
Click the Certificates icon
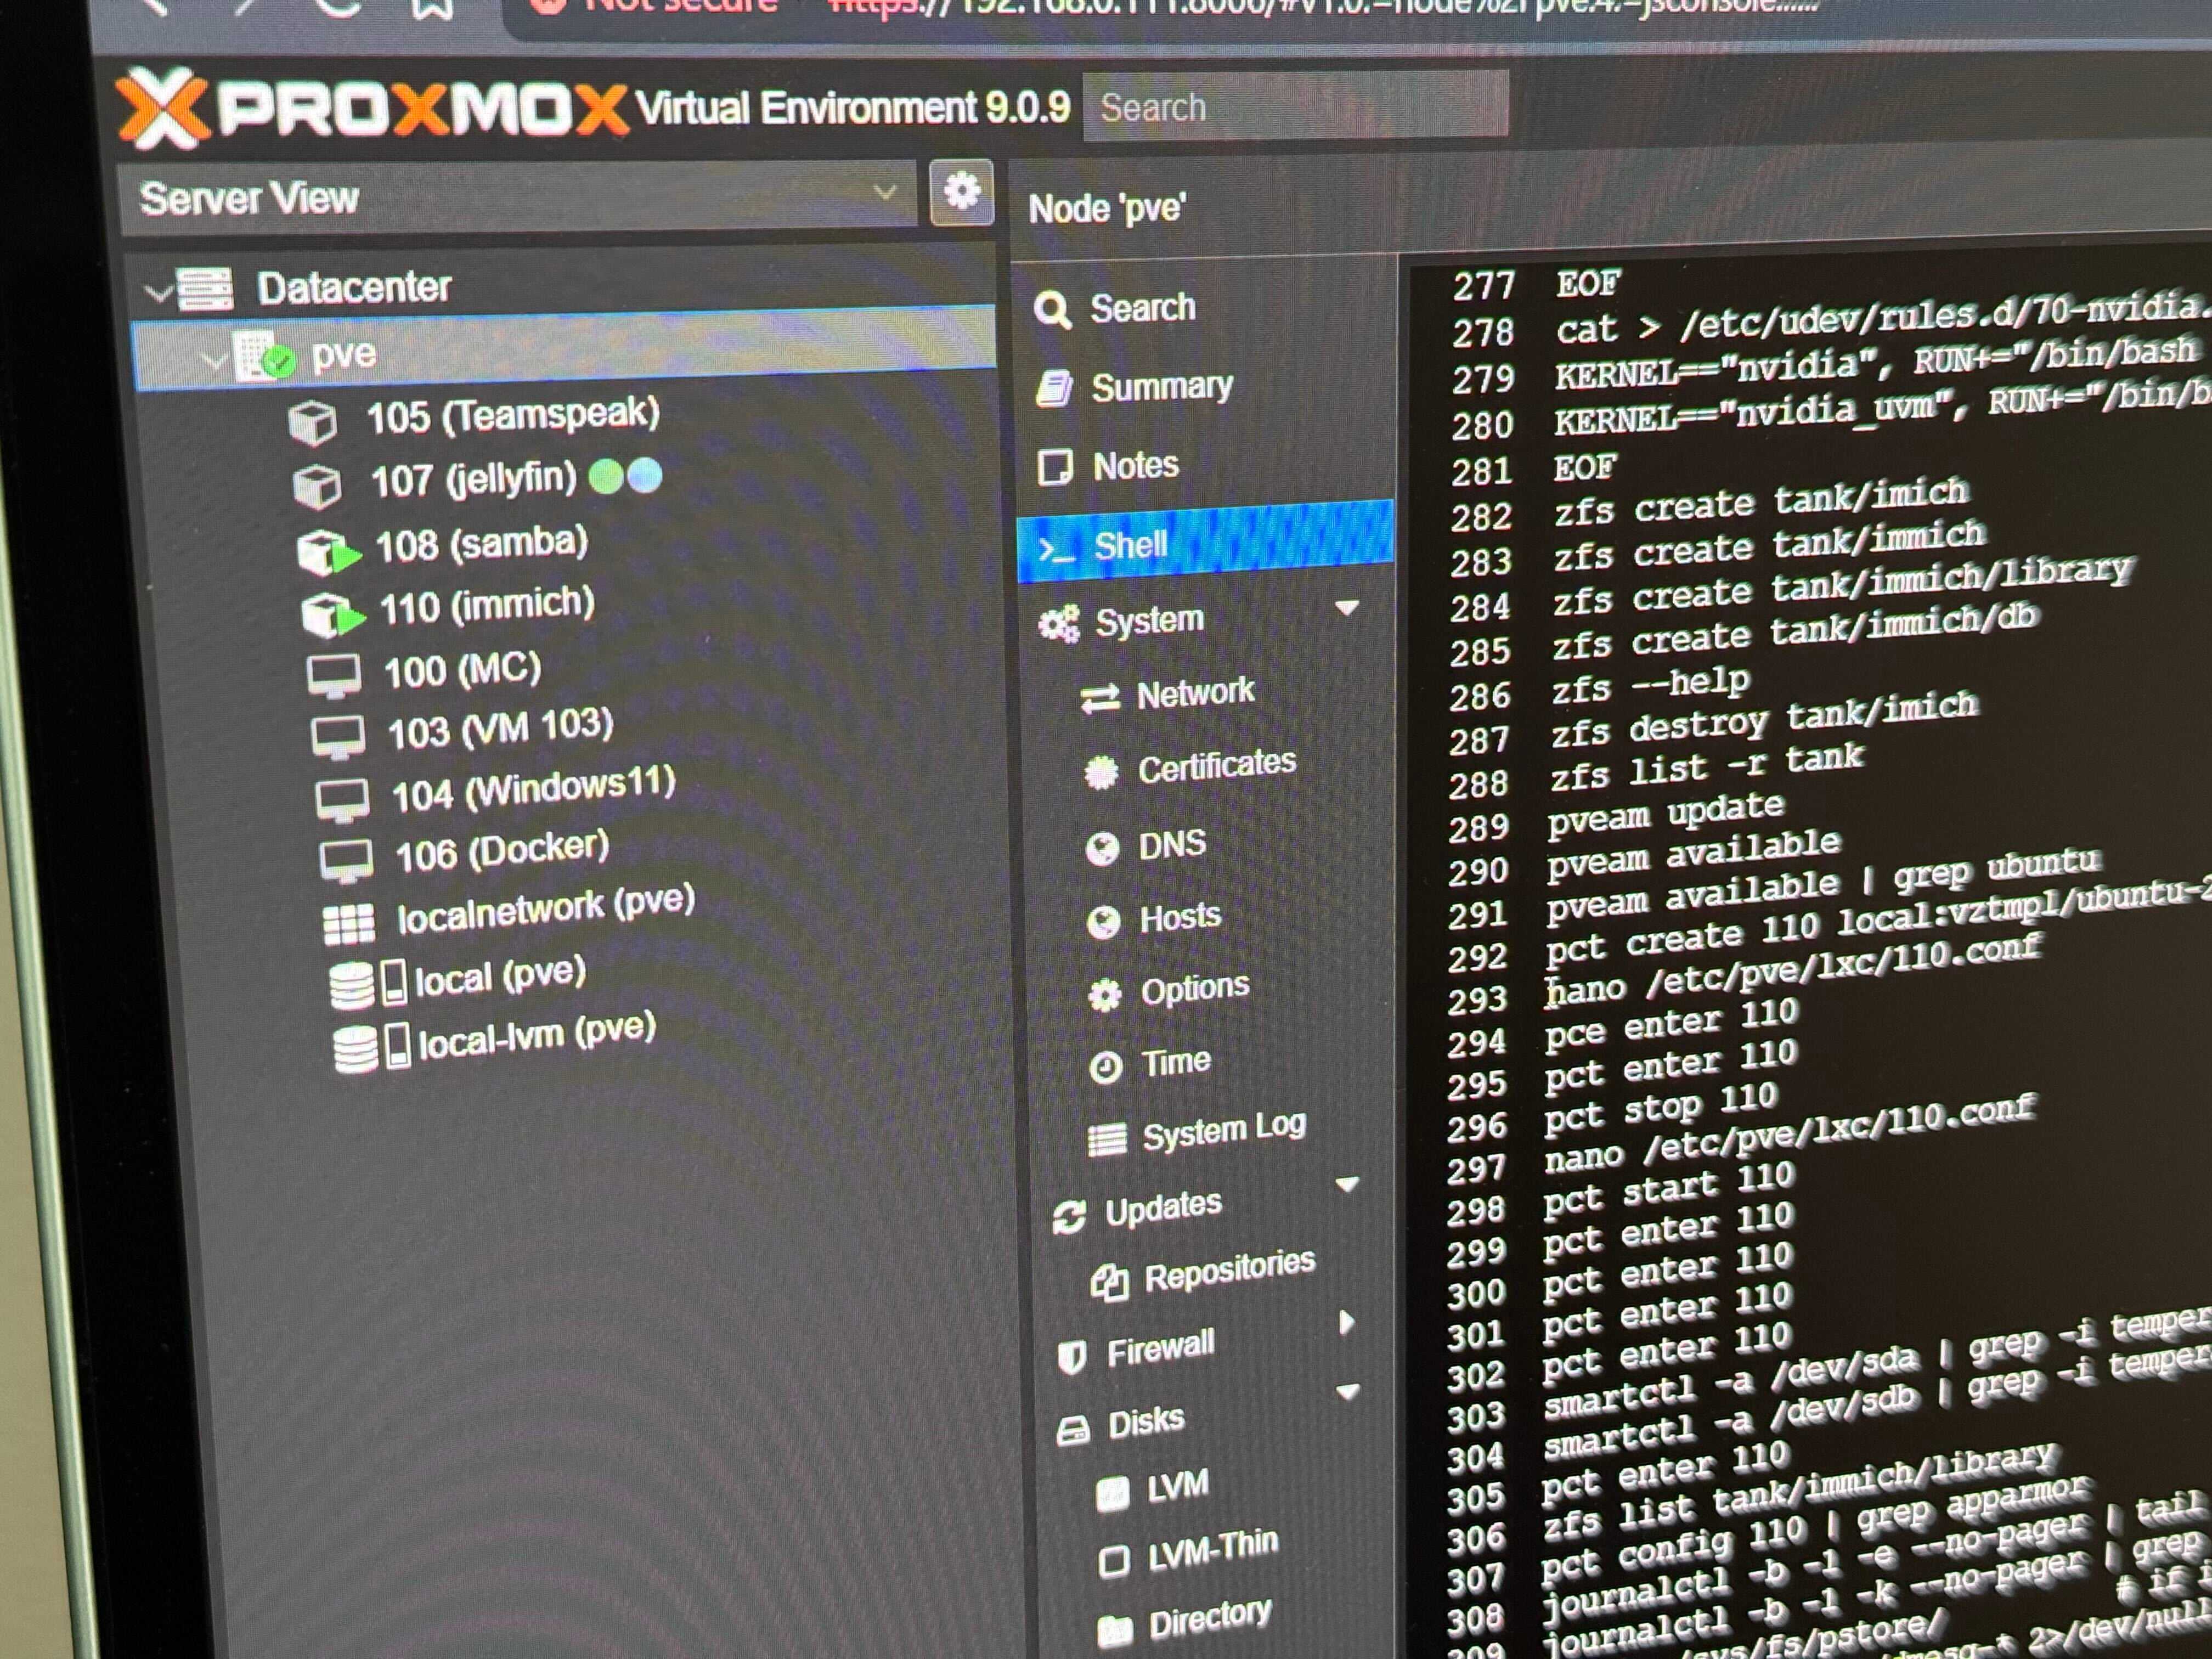pyautogui.click(x=1101, y=772)
